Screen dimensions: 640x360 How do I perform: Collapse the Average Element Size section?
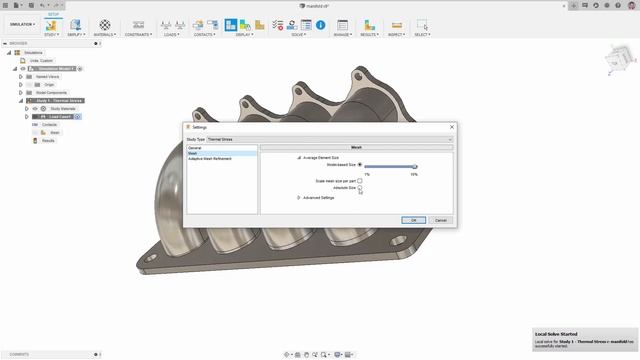click(299, 158)
